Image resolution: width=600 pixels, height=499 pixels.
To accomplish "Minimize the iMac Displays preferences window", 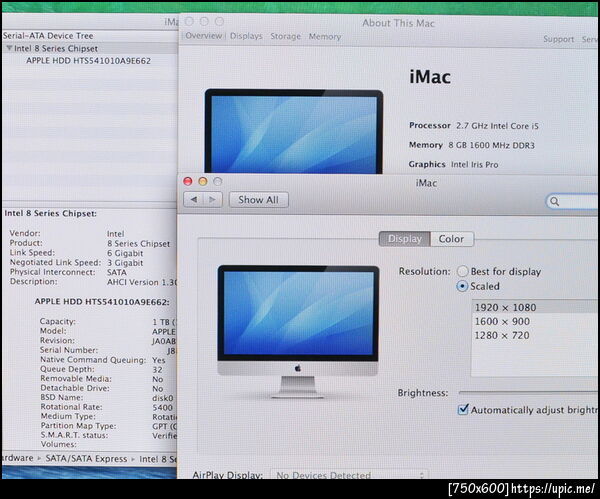I will click(203, 181).
